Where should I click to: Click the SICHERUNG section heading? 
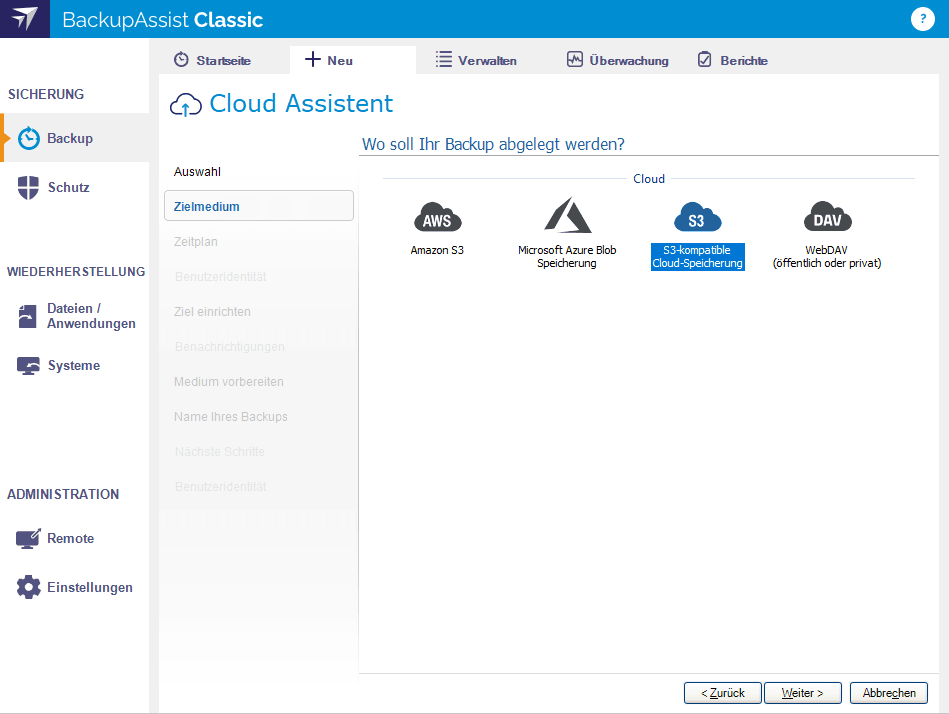coord(46,94)
